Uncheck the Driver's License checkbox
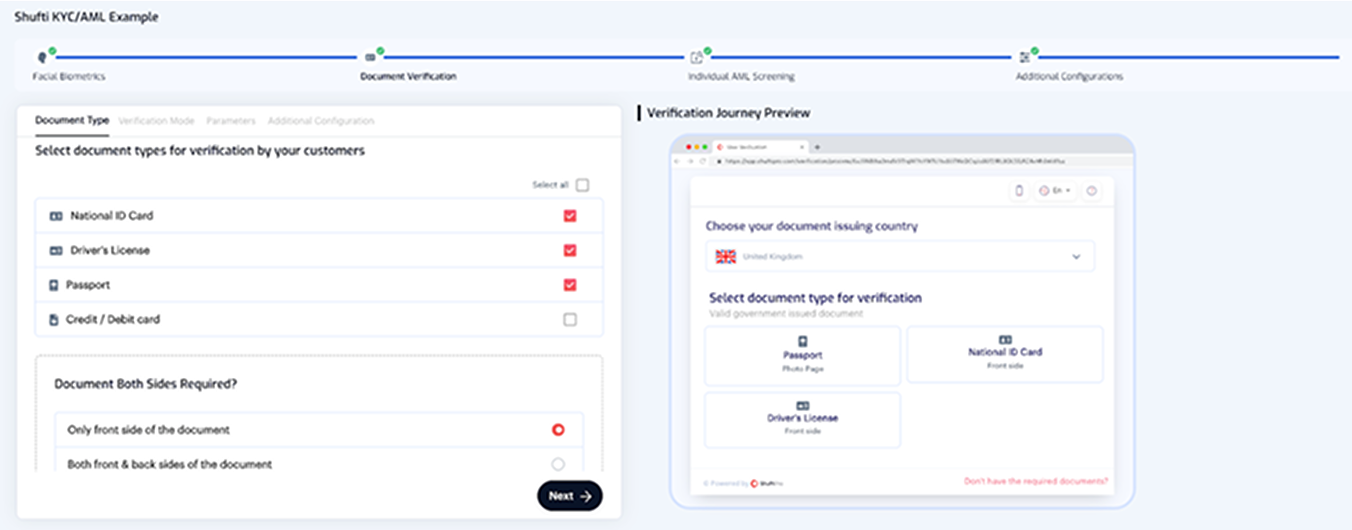This screenshot has width=1352, height=530. (x=570, y=250)
